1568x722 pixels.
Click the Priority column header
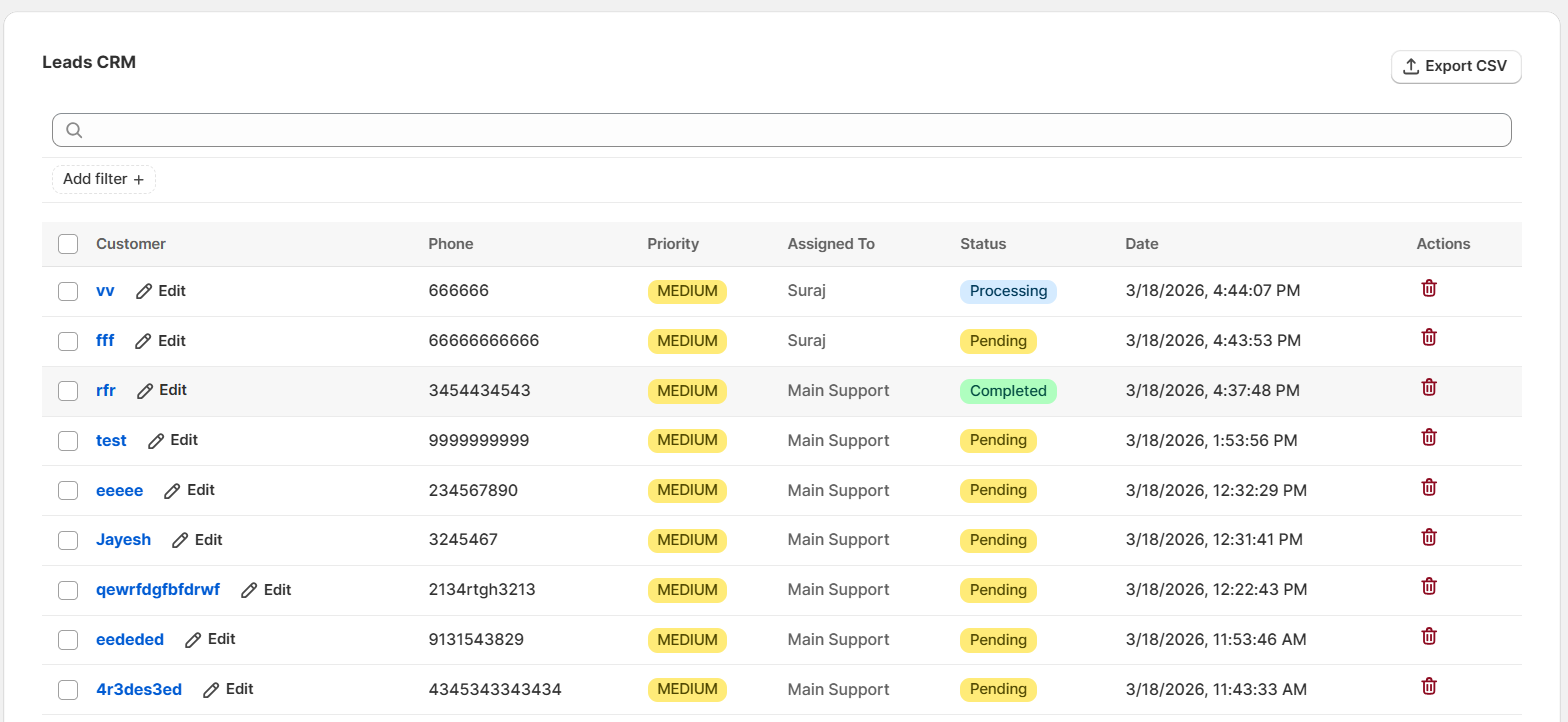pos(672,244)
